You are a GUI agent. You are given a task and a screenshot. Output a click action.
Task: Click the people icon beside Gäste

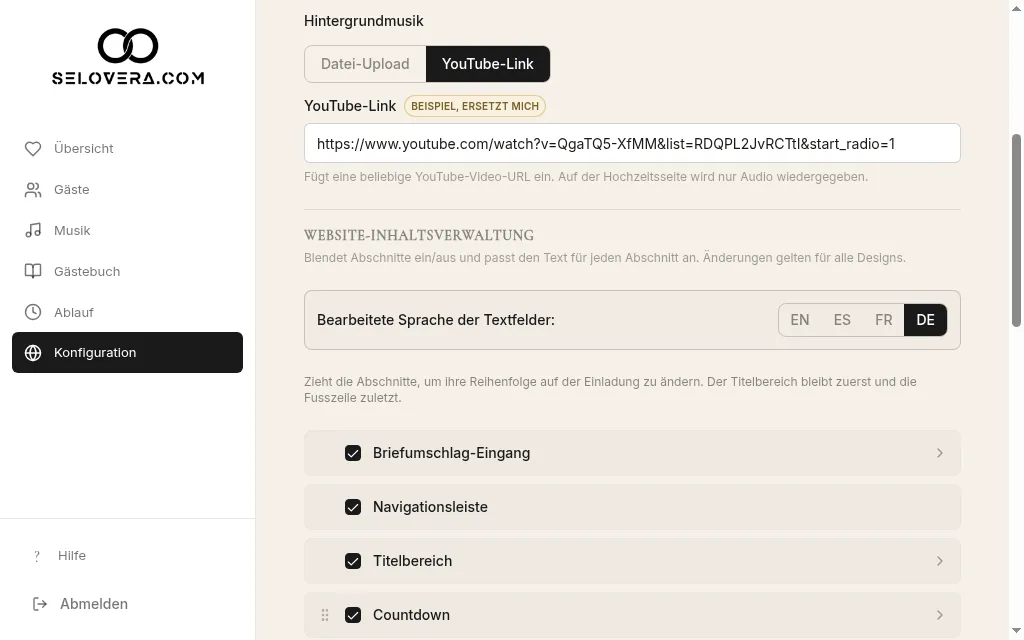coord(33,189)
